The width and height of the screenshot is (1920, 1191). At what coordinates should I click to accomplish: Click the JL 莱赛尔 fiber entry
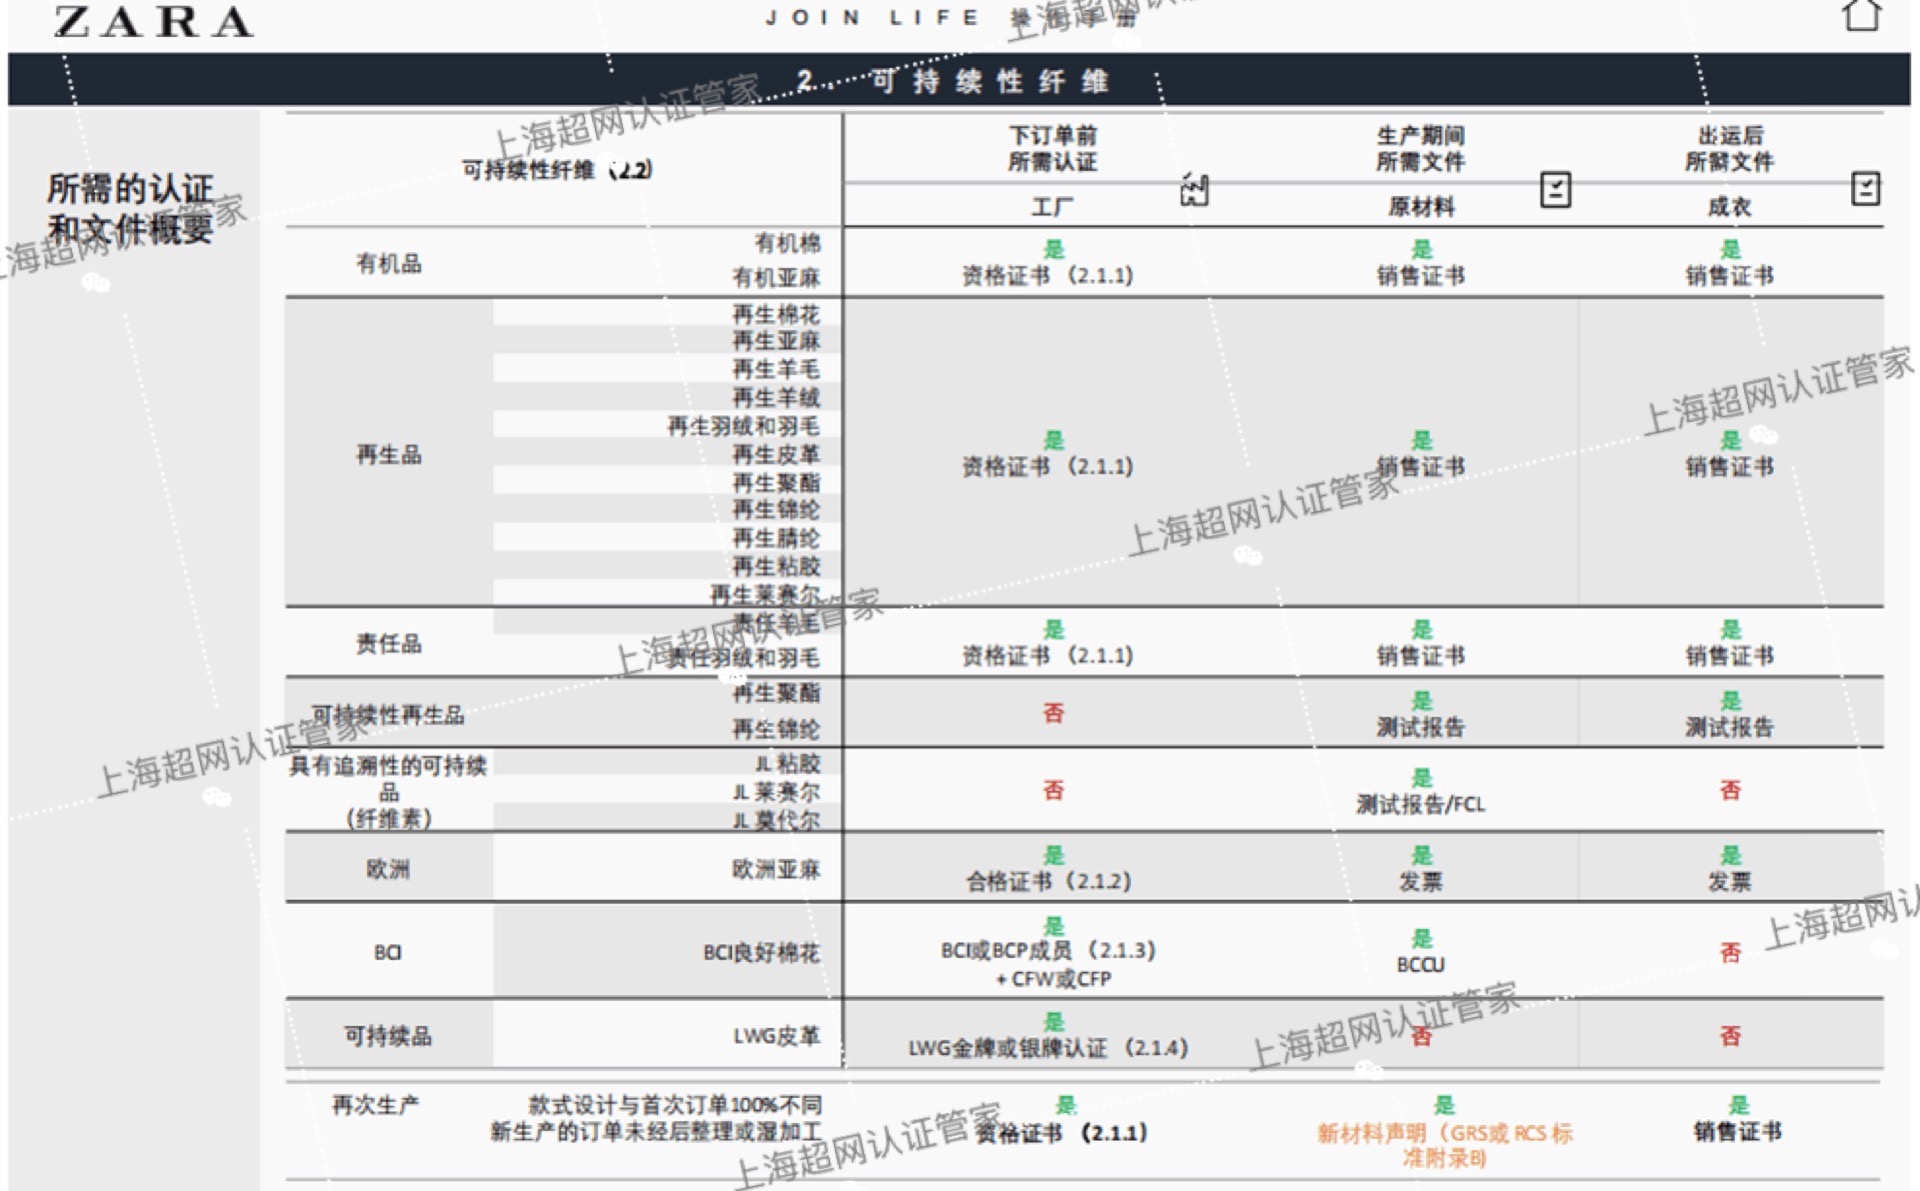pos(776,792)
